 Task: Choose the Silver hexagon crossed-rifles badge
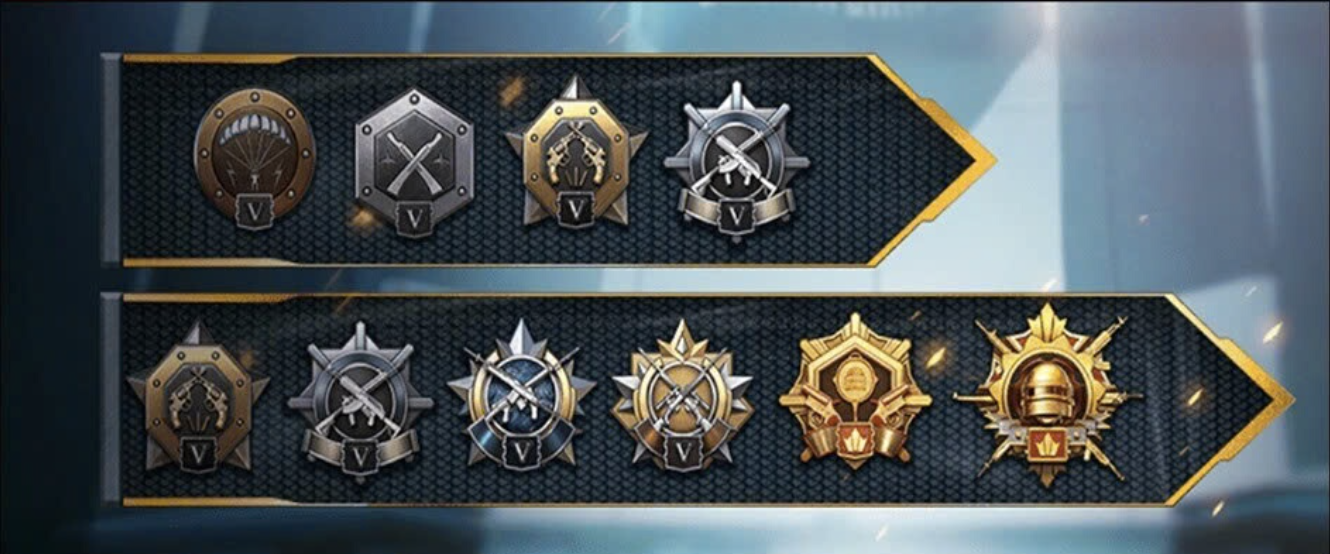pyautogui.click(x=414, y=160)
